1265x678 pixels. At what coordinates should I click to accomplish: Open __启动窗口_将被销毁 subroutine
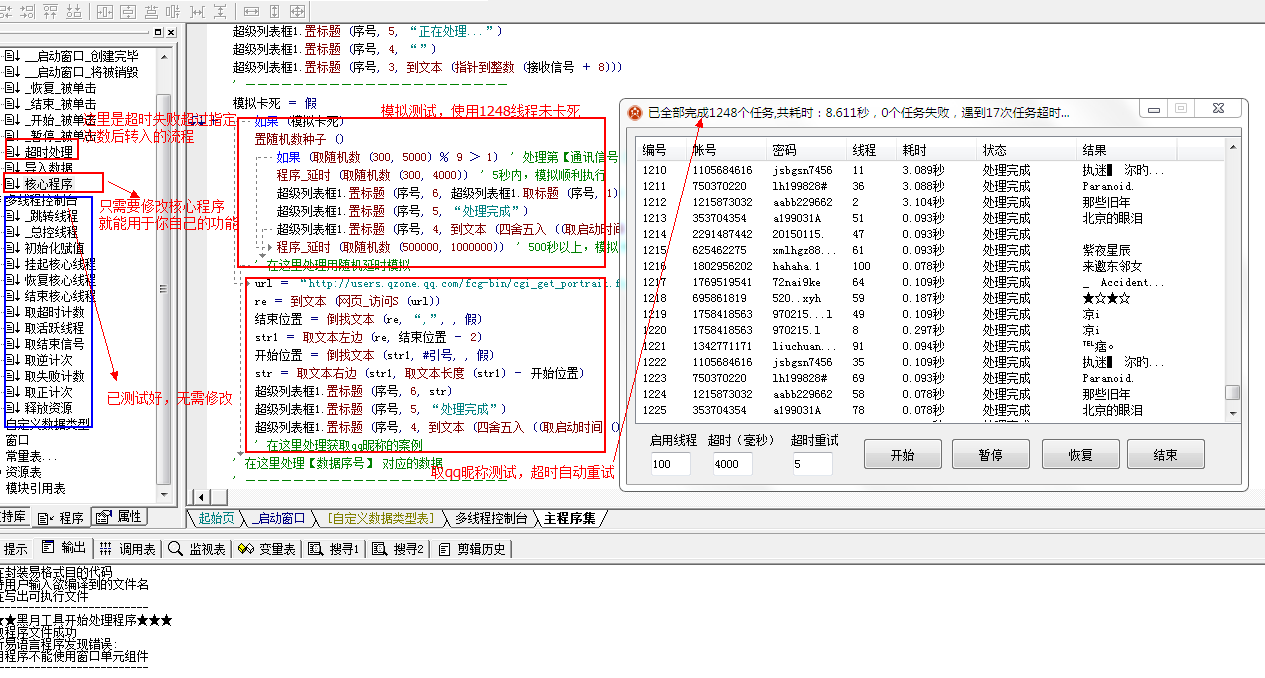pos(81,72)
